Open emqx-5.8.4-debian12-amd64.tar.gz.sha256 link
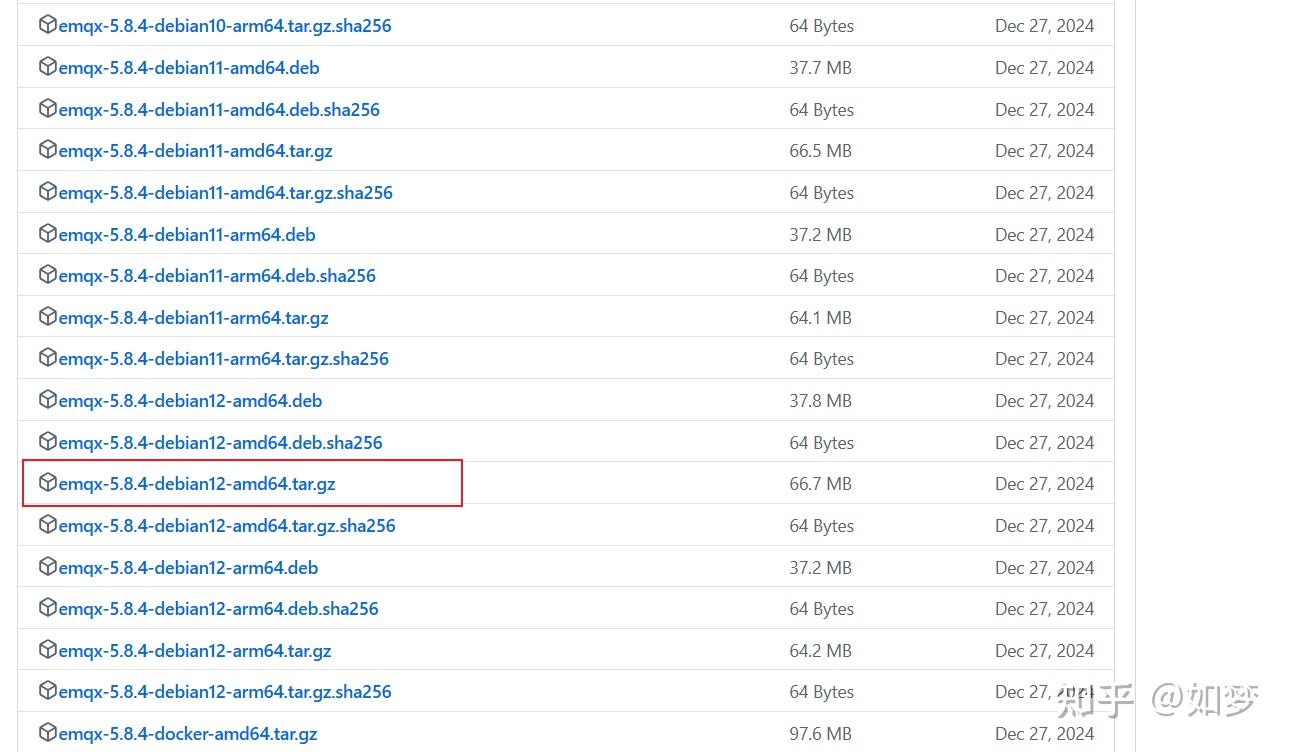Screen dimensions: 1291x752 point(227,526)
